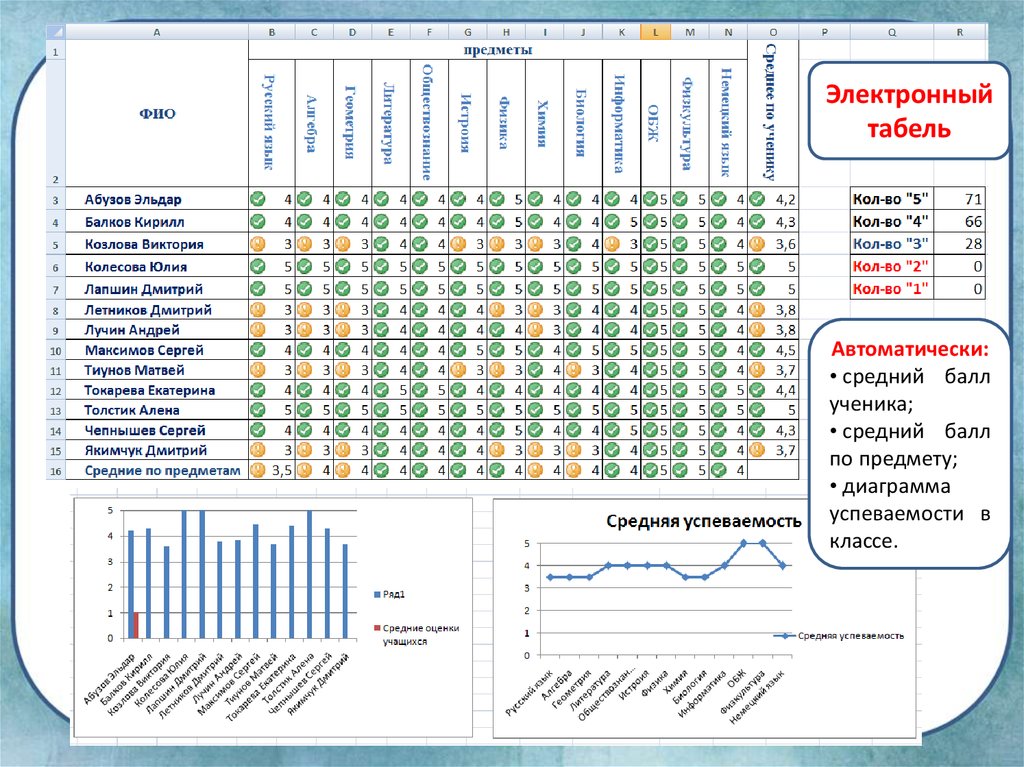Click green check icon in Токарева Екатерина's Литература cell
Image resolution: width=1024 pixels, height=767 pixels.
(x=381, y=390)
